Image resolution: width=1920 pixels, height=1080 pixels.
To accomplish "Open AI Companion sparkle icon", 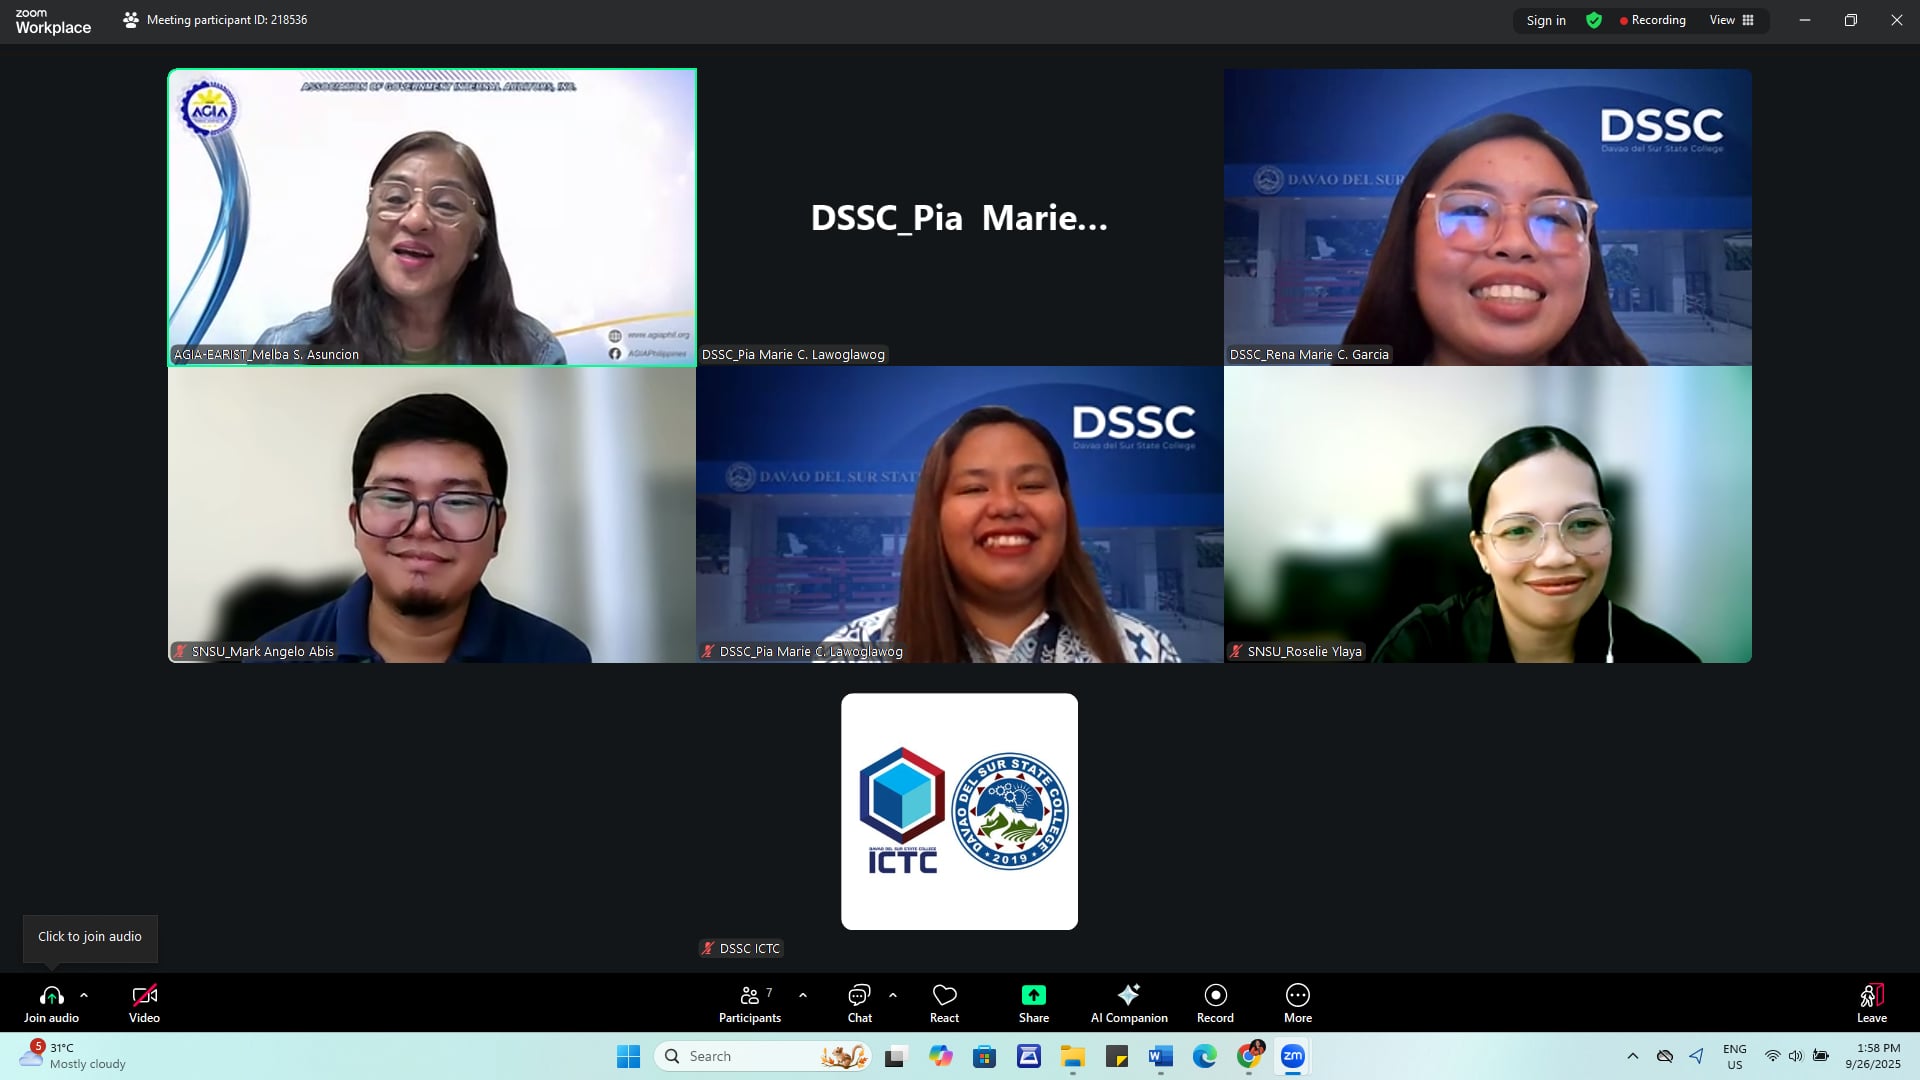I will click(x=1129, y=996).
